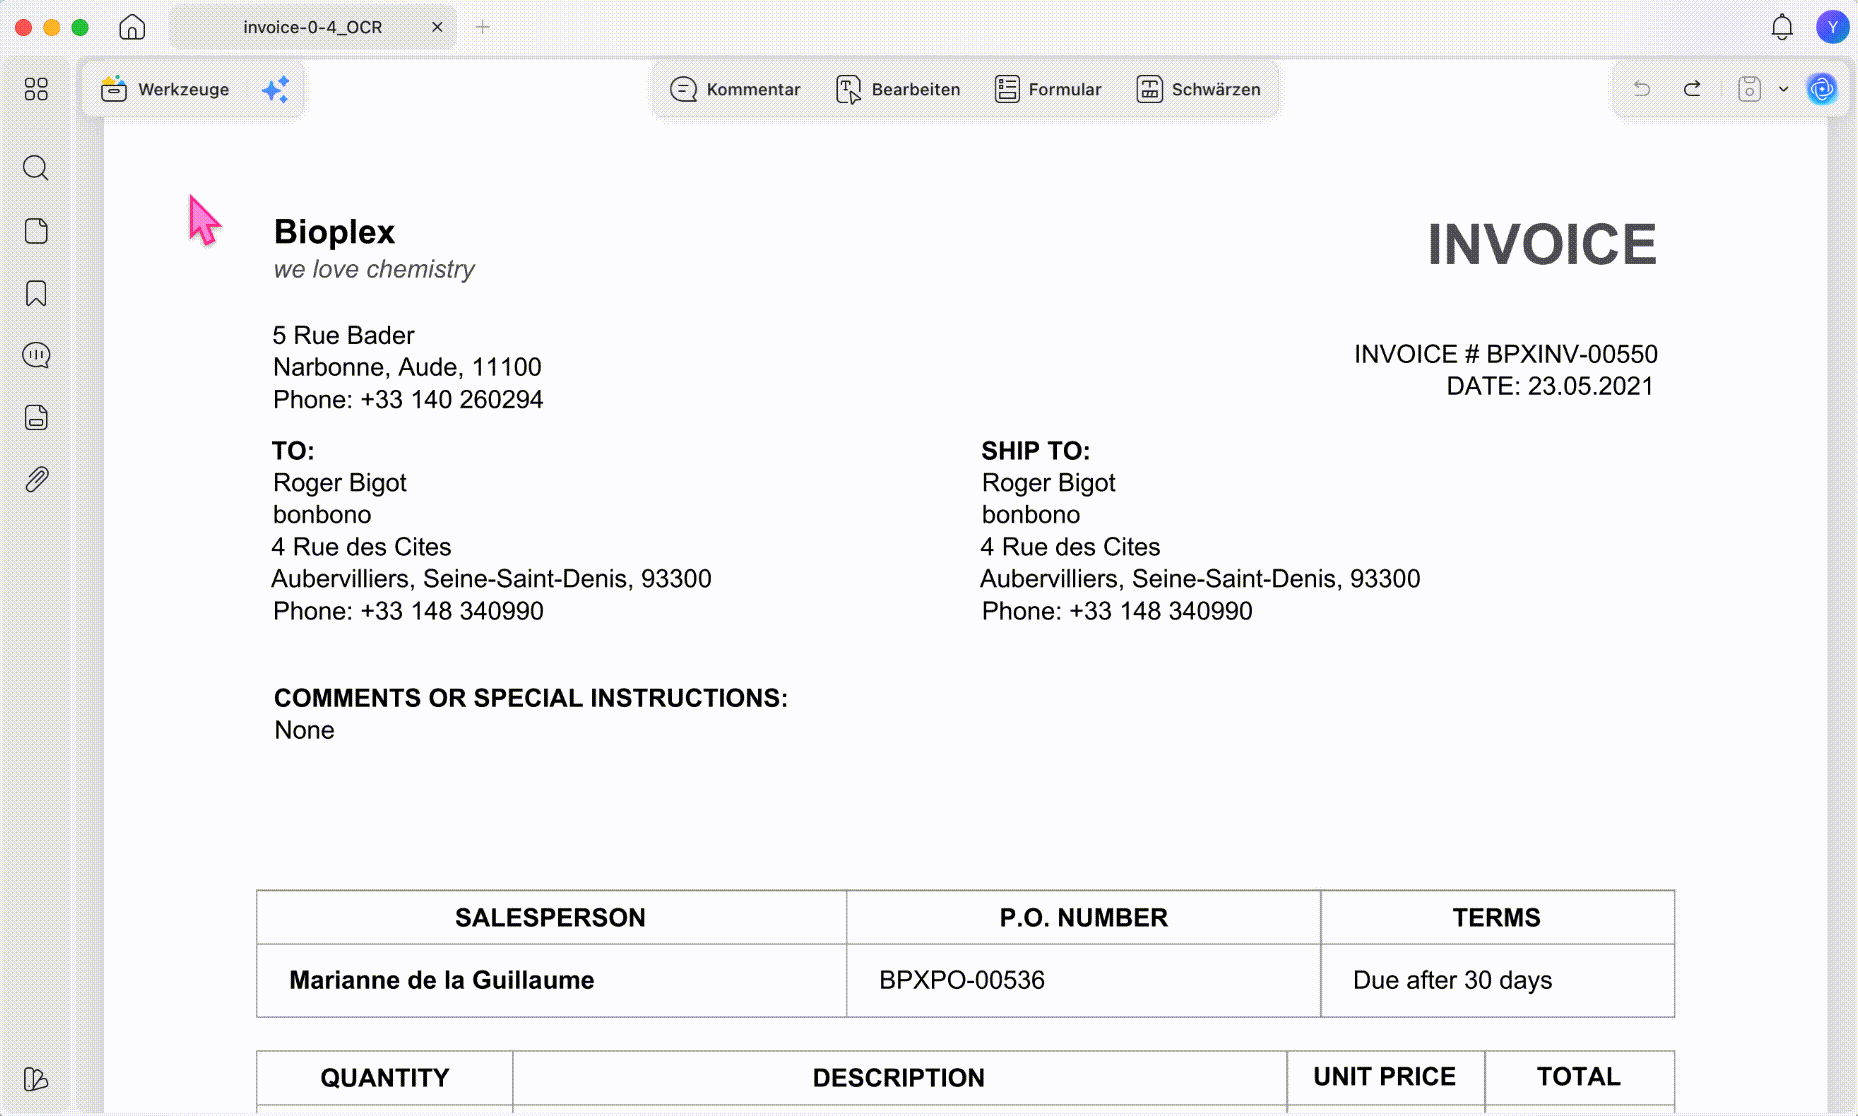Click the SHIP TO: label
This screenshot has width=1858, height=1116.
1035,451
